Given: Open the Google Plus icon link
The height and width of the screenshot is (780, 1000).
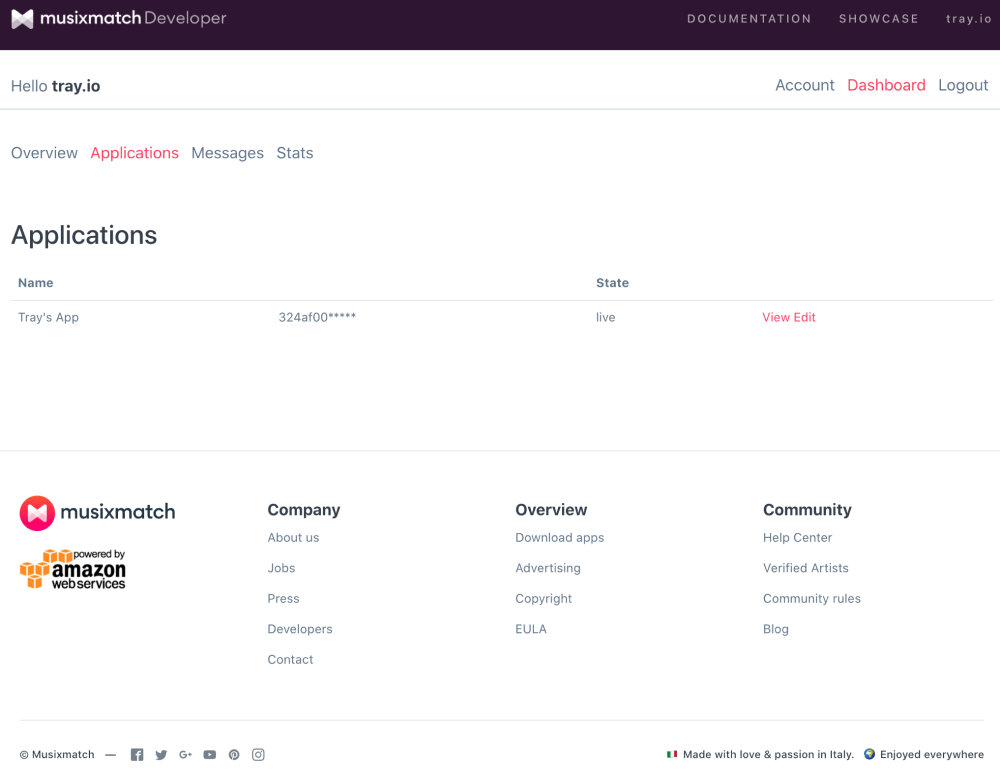Looking at the screenshot, I should tap(185, 755).
